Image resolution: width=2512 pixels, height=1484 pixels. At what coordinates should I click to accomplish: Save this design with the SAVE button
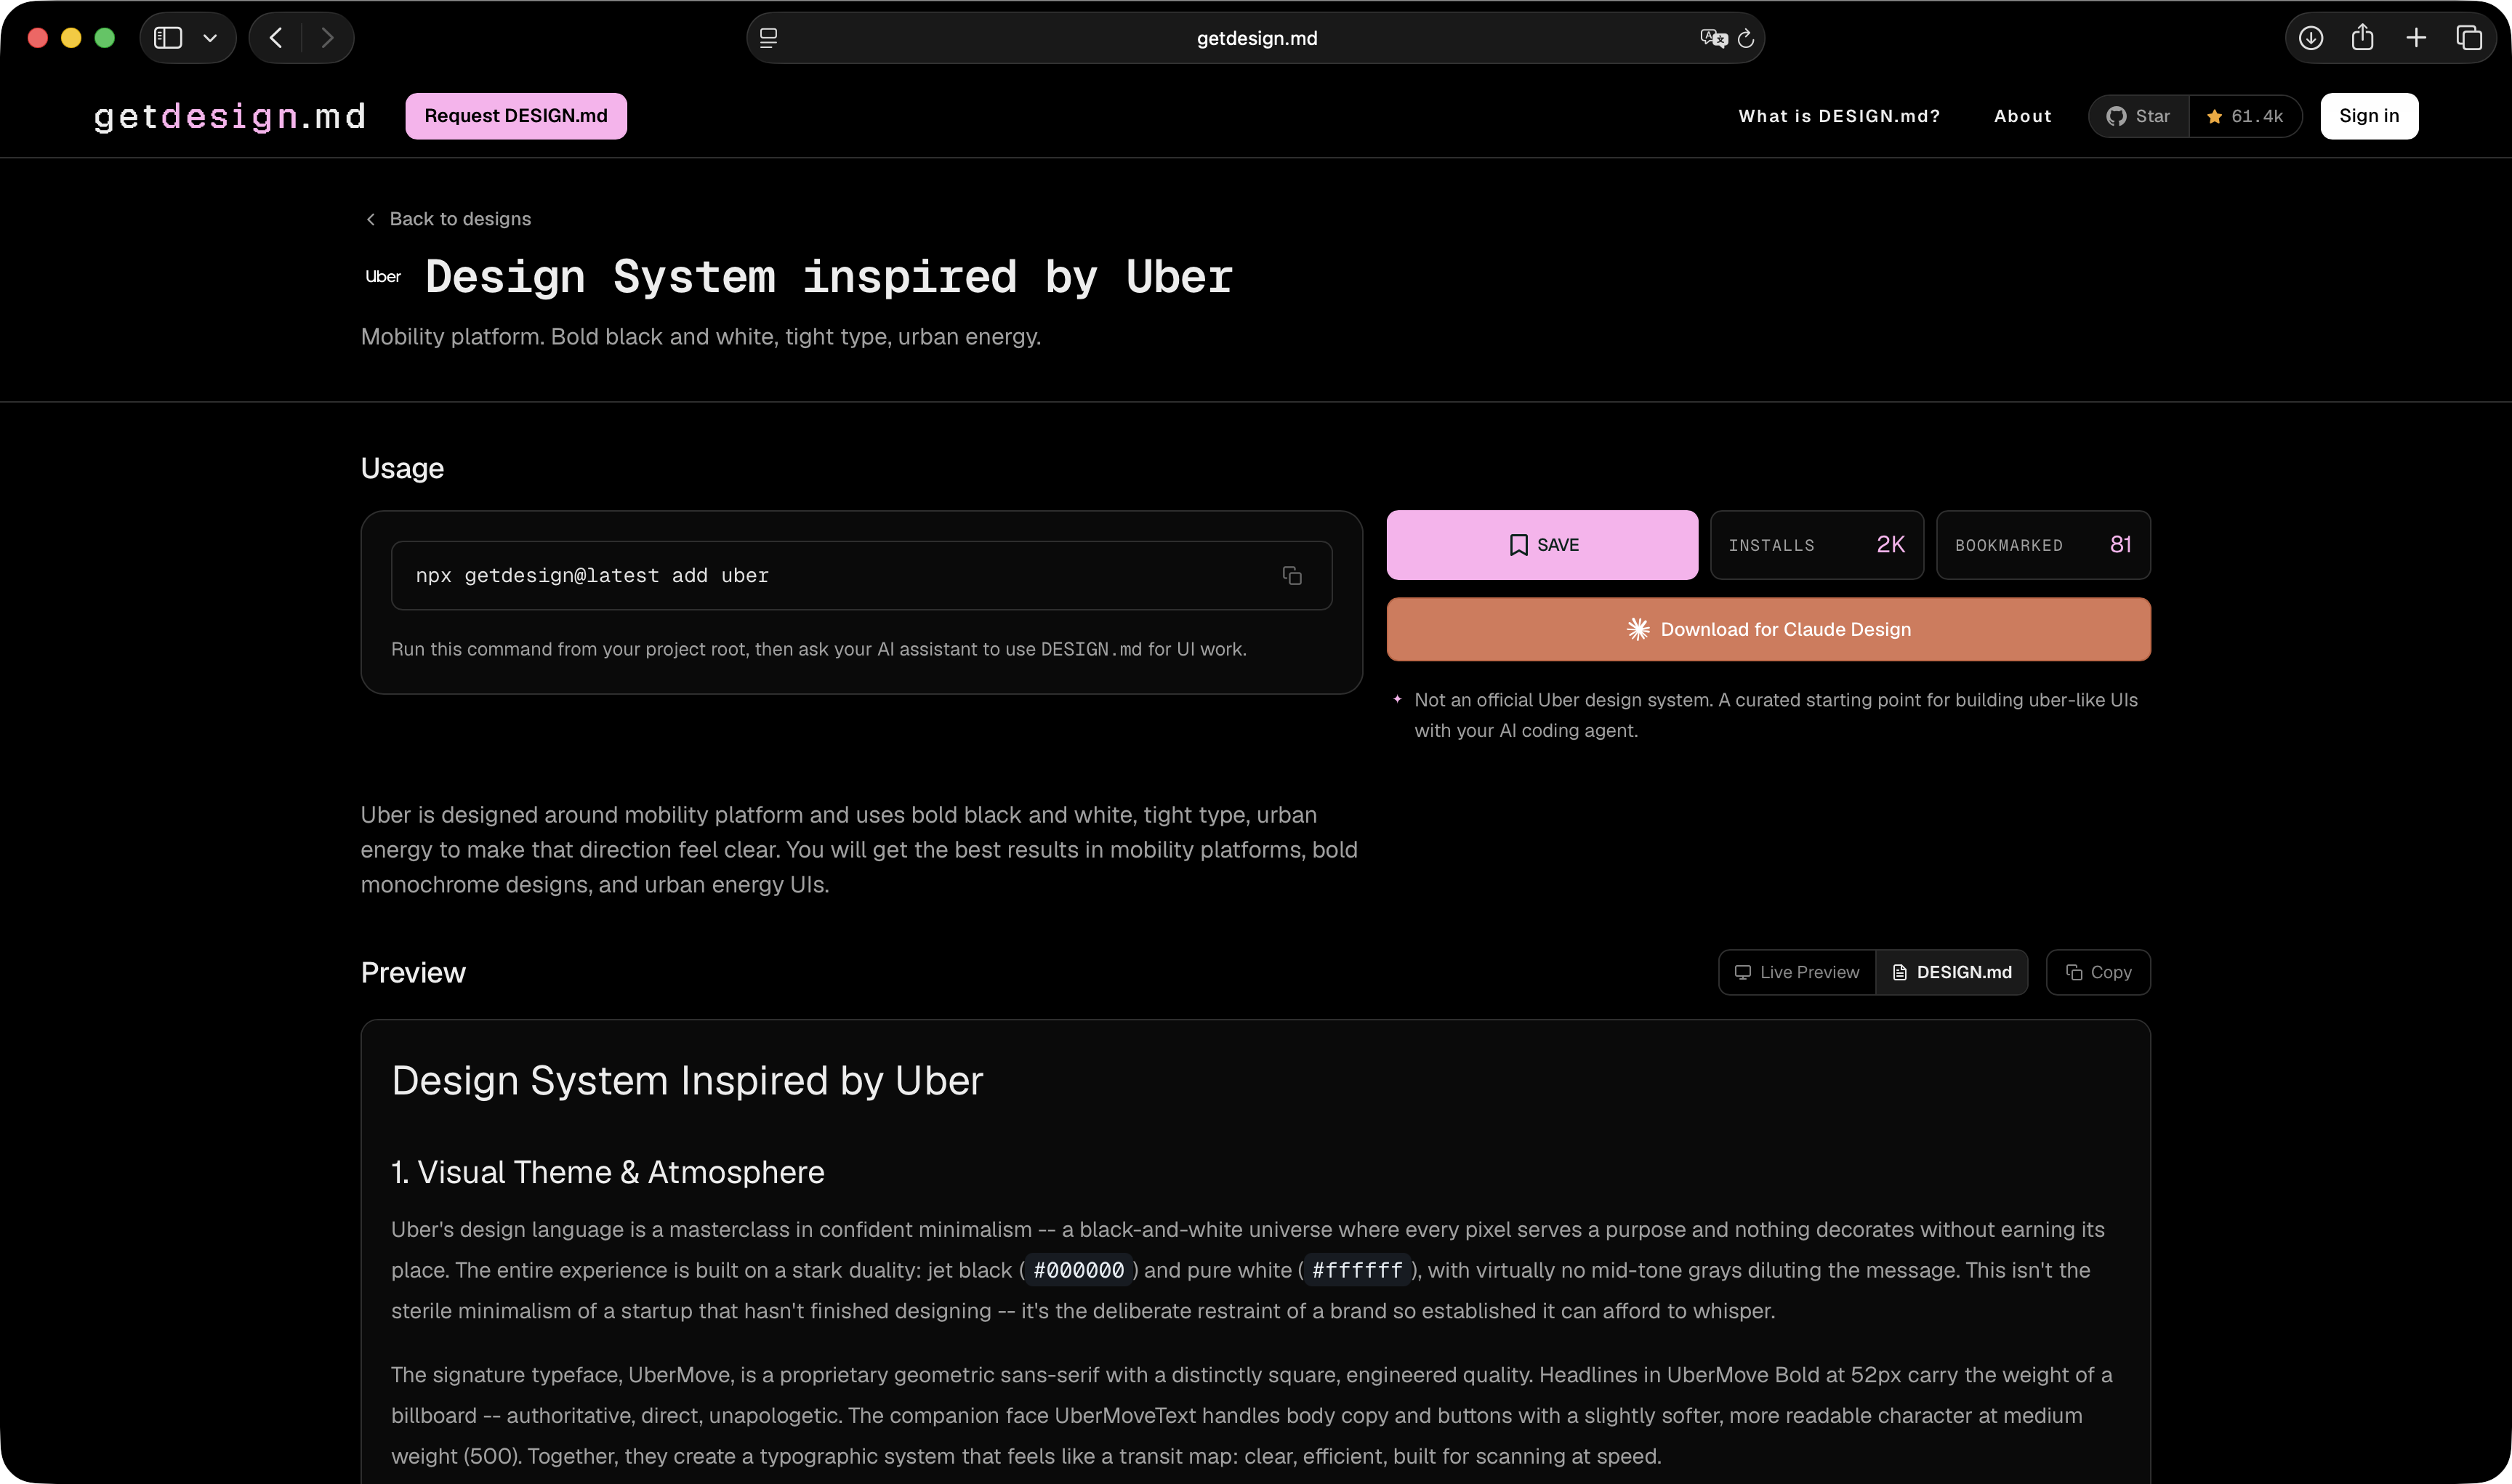[x=1542, y=545]
